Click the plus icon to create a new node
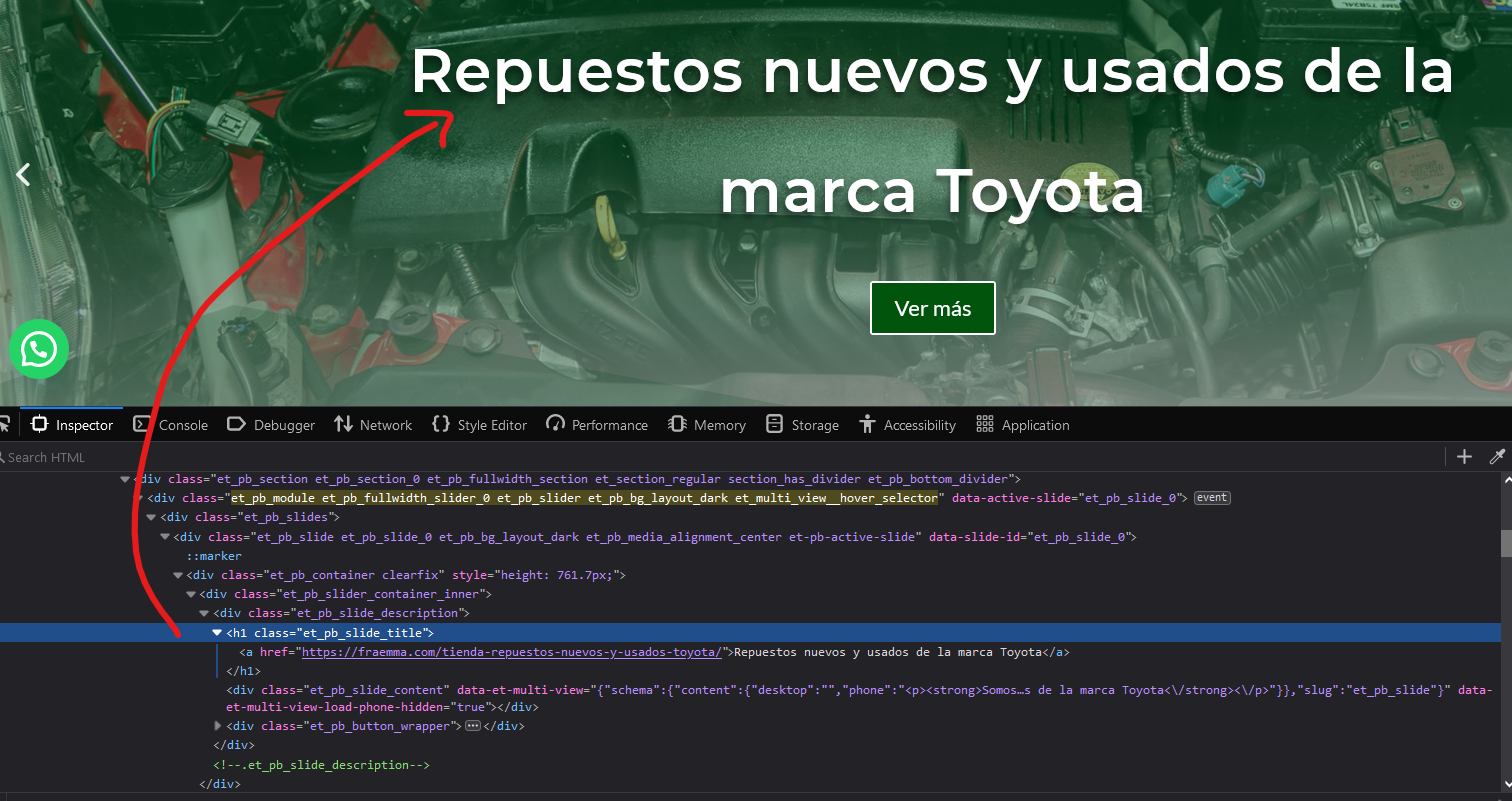Screen dimensions: 1512x801 click(x=1464, y=457)
